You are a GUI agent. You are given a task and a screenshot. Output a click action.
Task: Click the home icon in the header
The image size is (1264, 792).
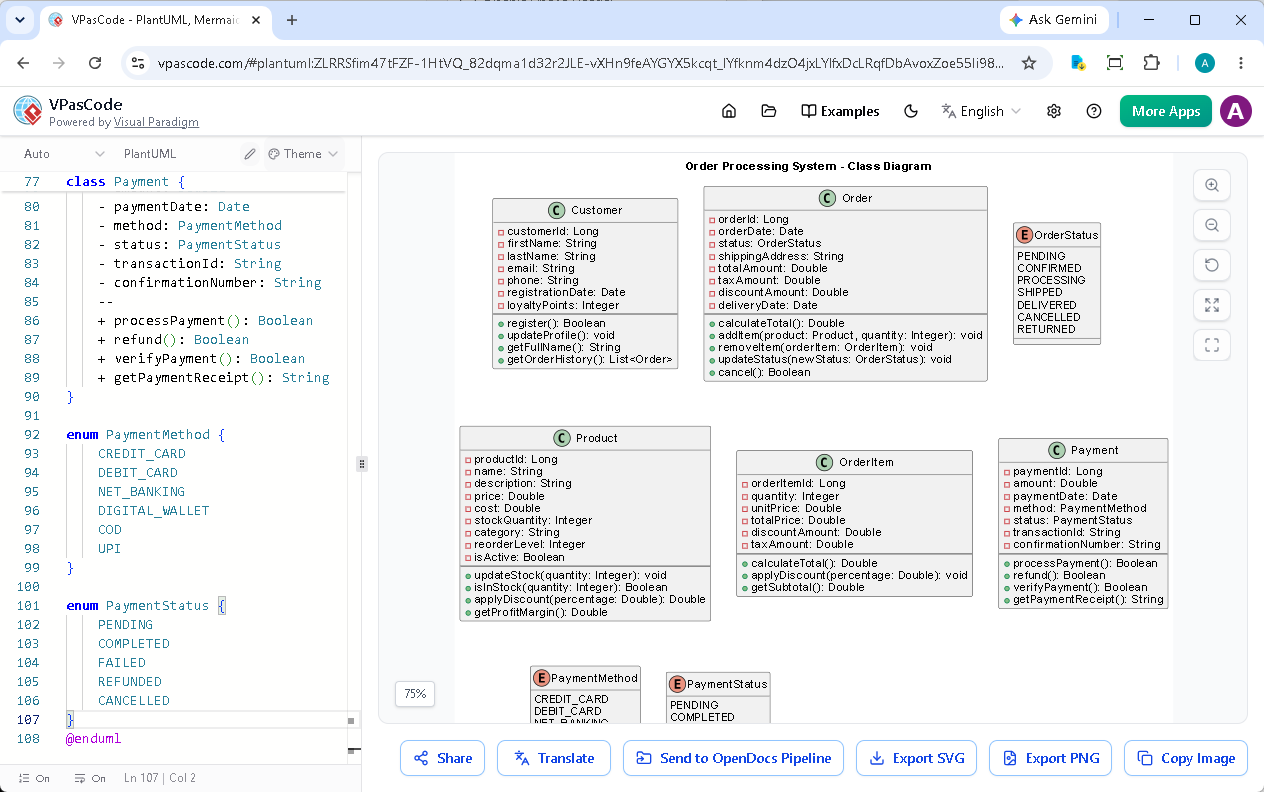tap(729, 111)
